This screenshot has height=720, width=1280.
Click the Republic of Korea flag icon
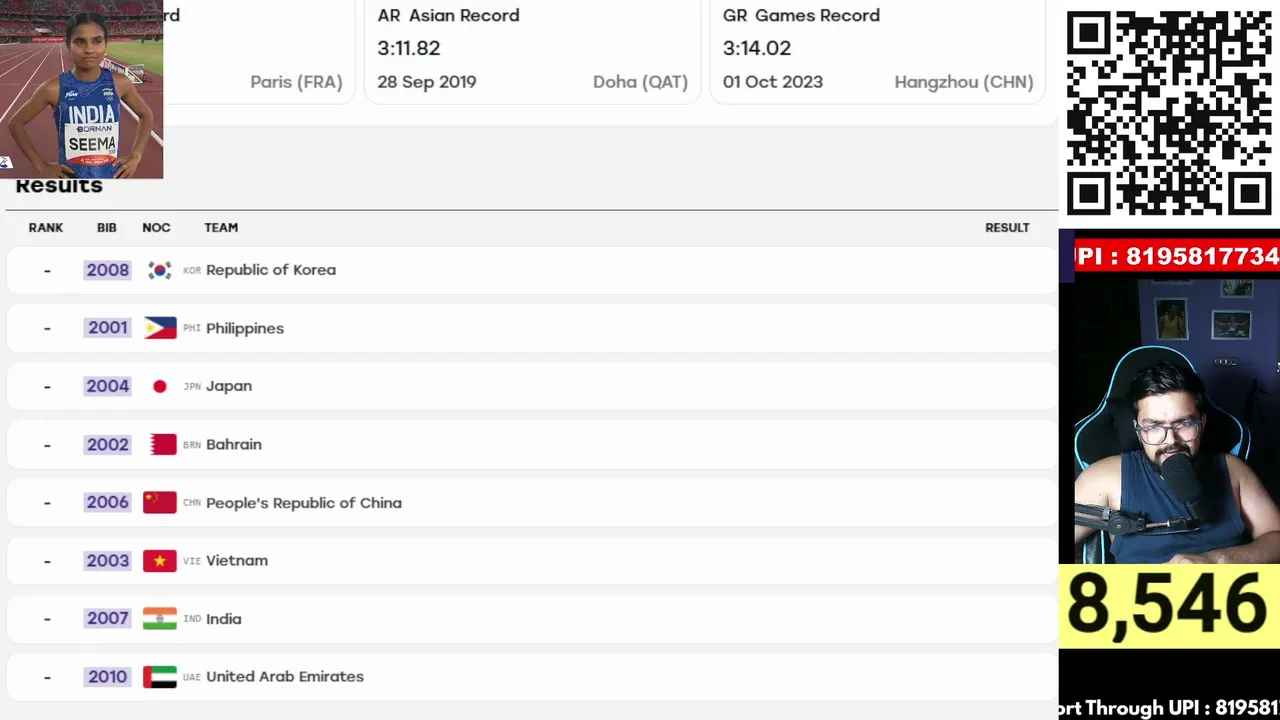pos(159,270)
